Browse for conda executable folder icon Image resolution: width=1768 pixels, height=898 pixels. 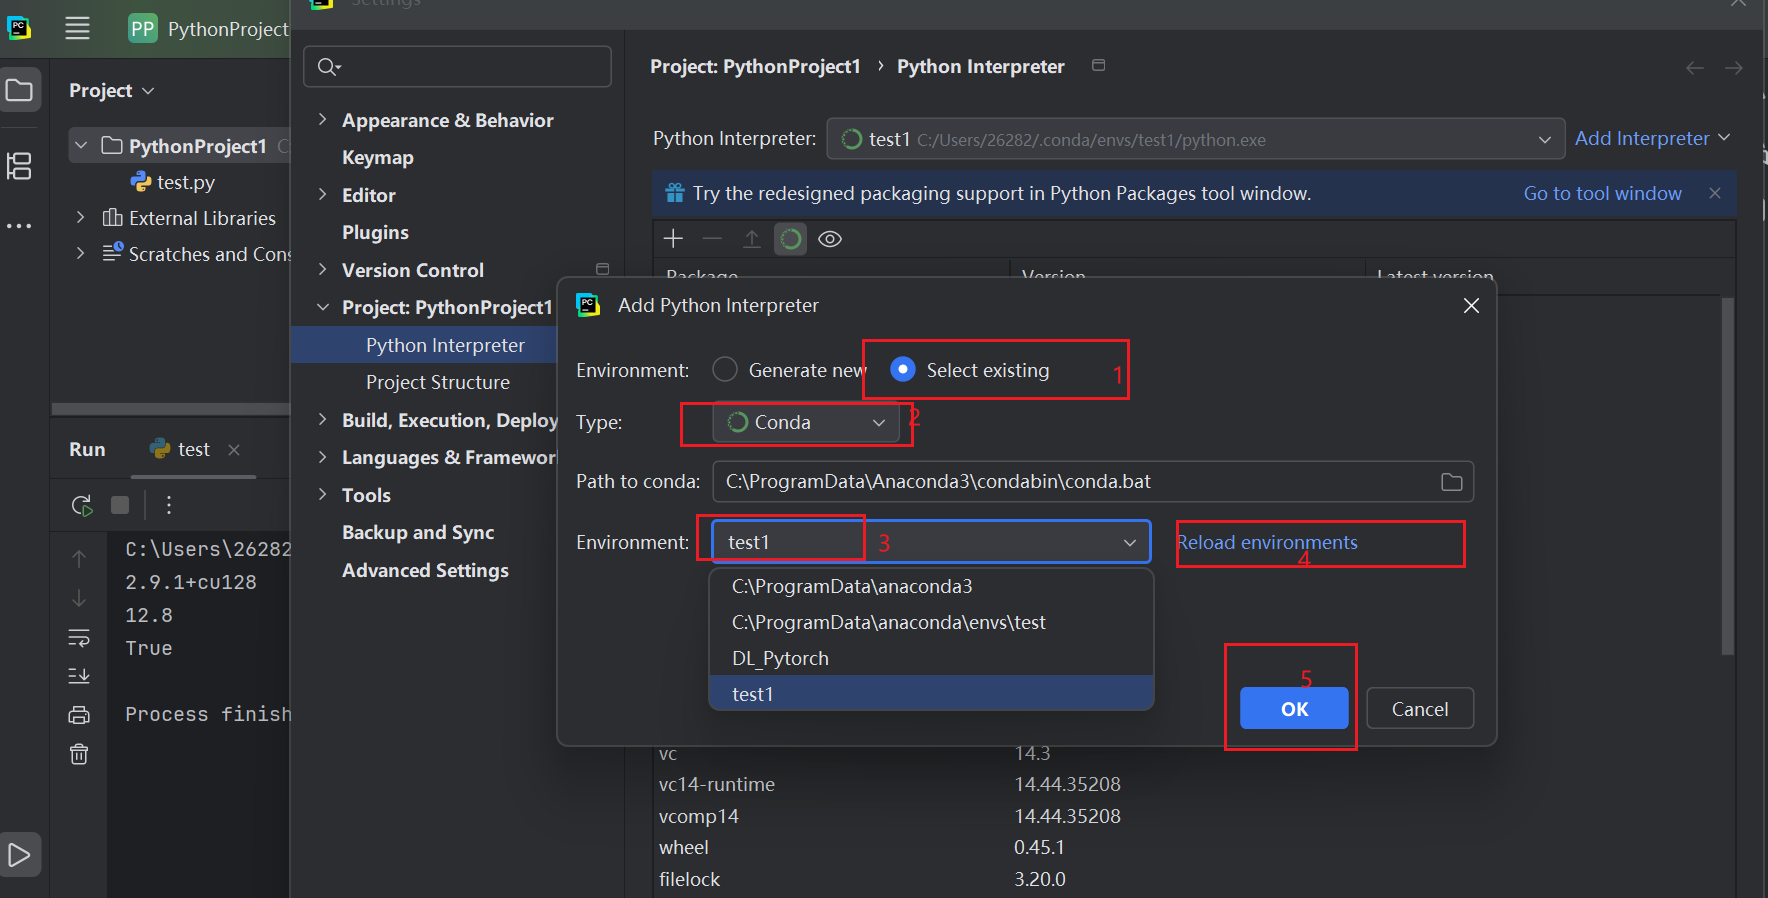(x=1452, y=482)
